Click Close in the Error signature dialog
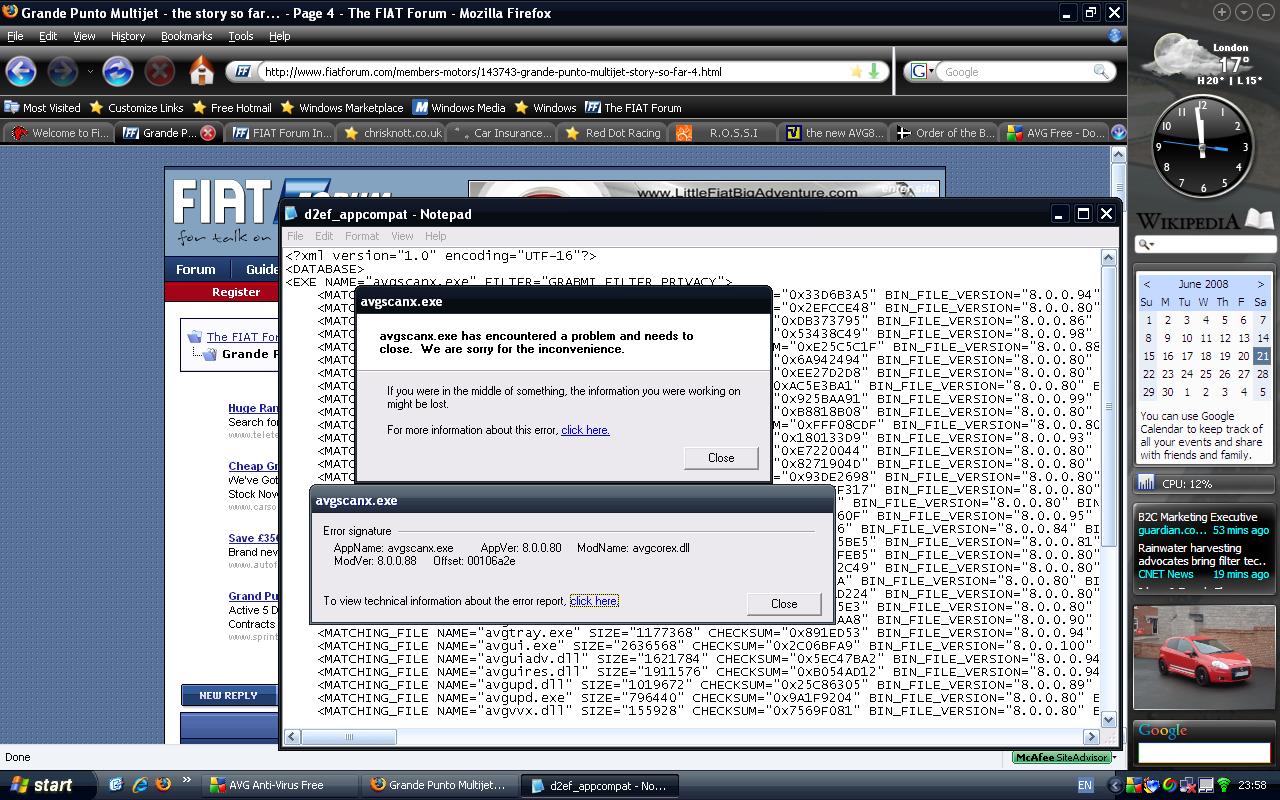The height and width of the screenshot is (800, 1280). tap(784, 604)
